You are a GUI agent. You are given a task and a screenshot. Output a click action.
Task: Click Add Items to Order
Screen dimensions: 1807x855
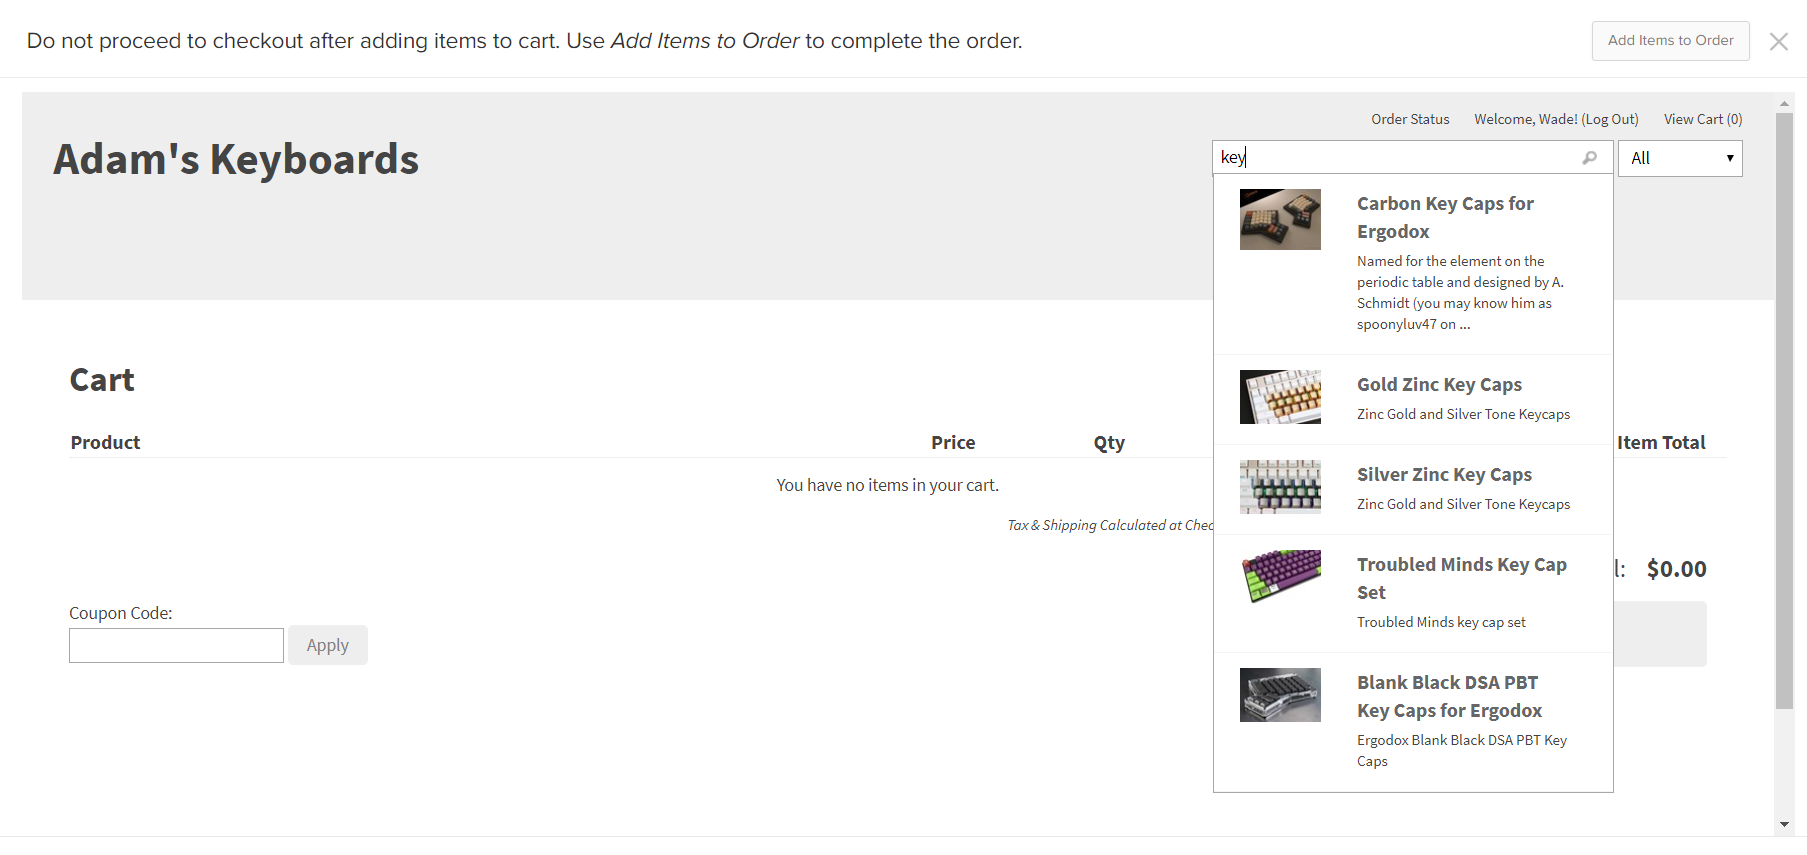(x=1669, y=40)
